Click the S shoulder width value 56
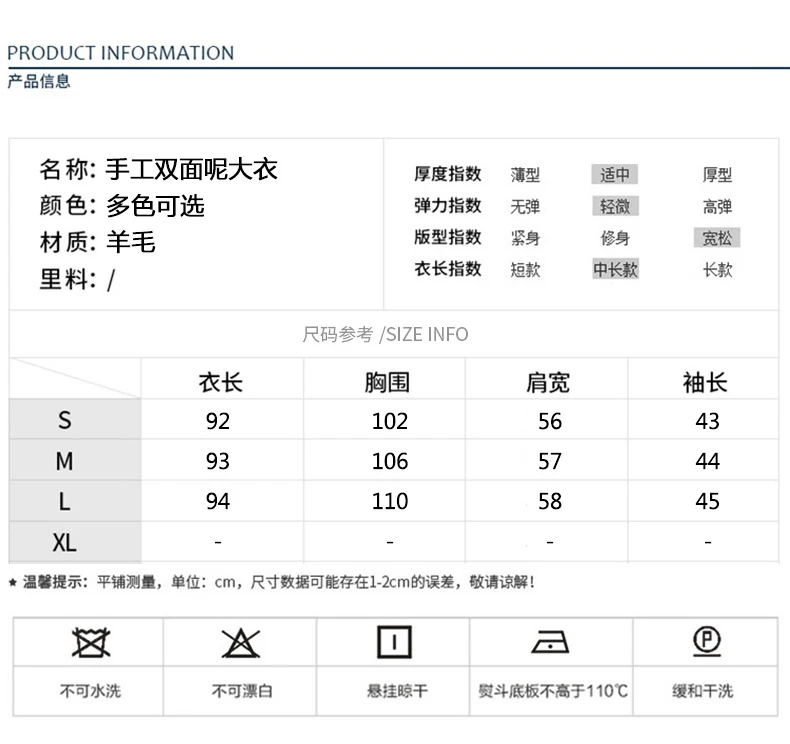The image size is (790, 744). (x=550, y=421)
